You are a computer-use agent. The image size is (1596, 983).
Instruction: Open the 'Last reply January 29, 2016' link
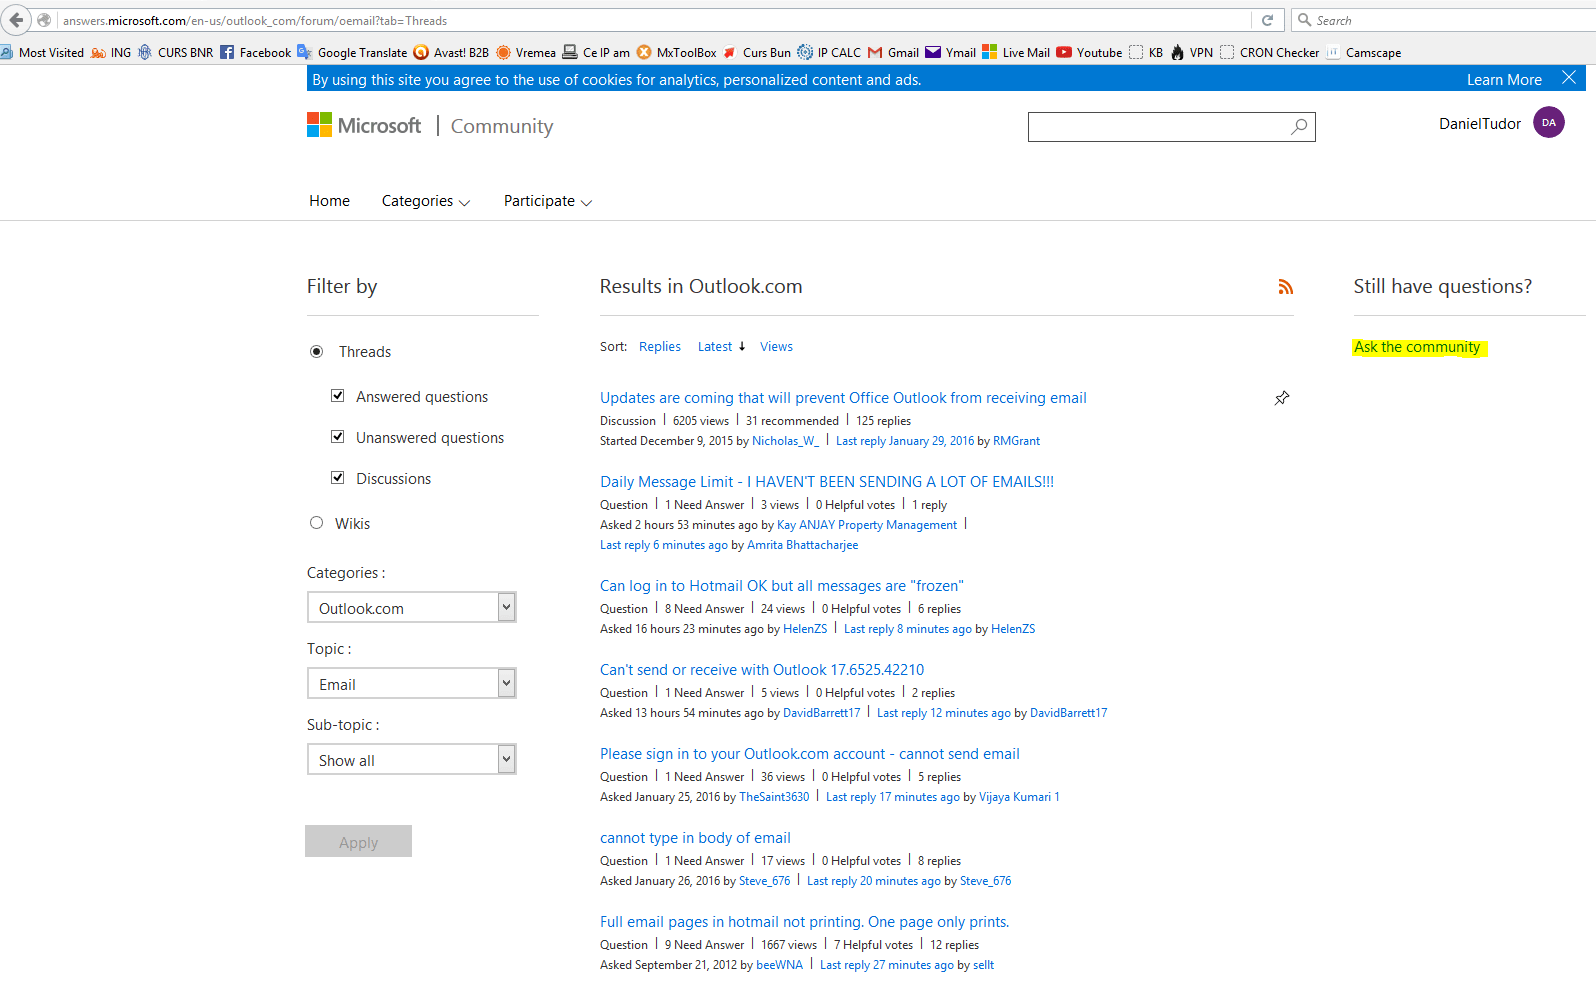point(905,441)
